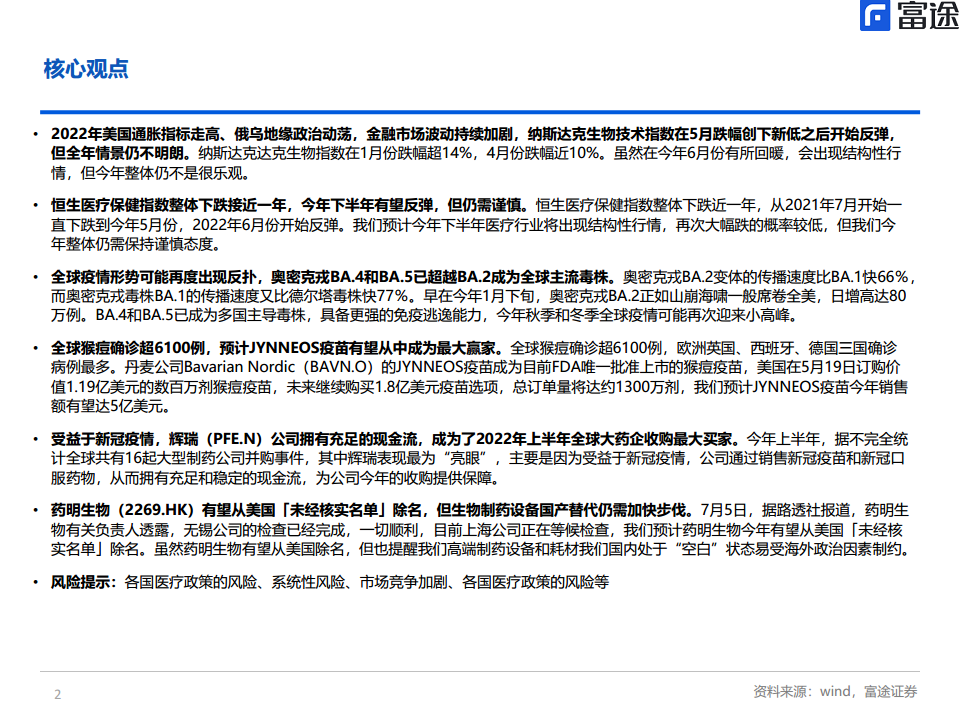The height and width of the screenshot is (720, 960).
Task: Click the bold sentence starting 药明生物（2269.HK）
Action: click(372, 510)
